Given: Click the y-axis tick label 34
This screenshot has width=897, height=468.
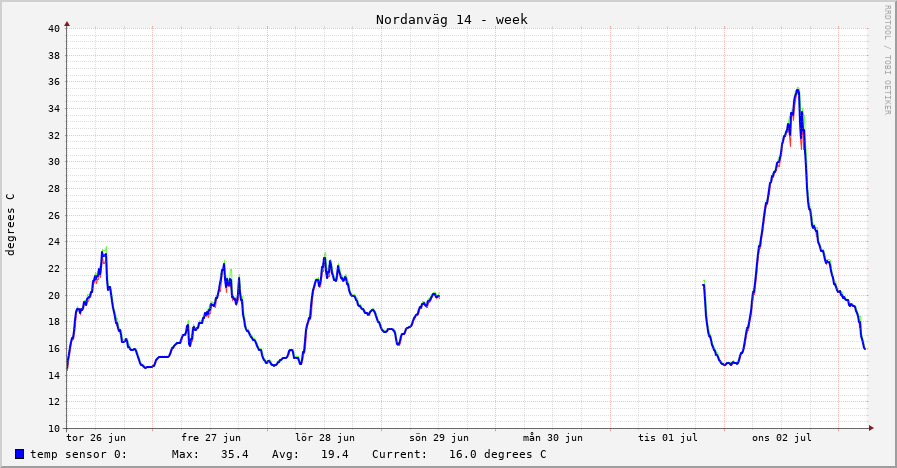Looking at the screenshot, I should click(x=54, y=109).
